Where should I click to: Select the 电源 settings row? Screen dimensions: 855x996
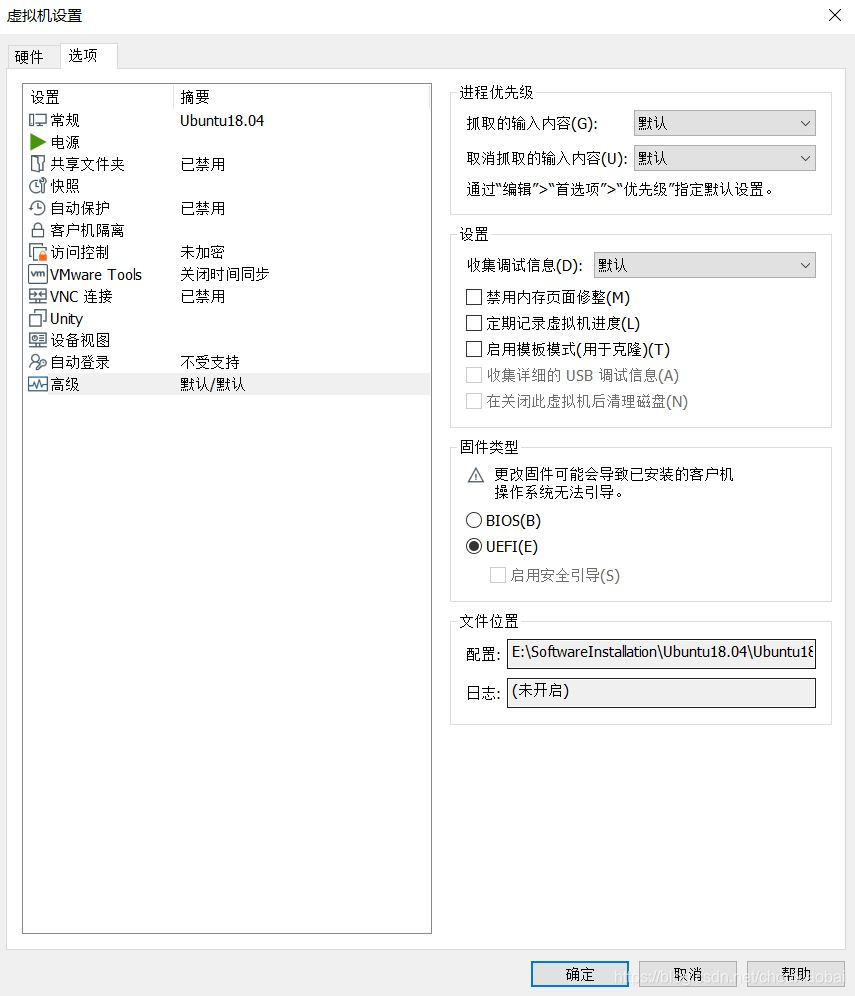227,142
